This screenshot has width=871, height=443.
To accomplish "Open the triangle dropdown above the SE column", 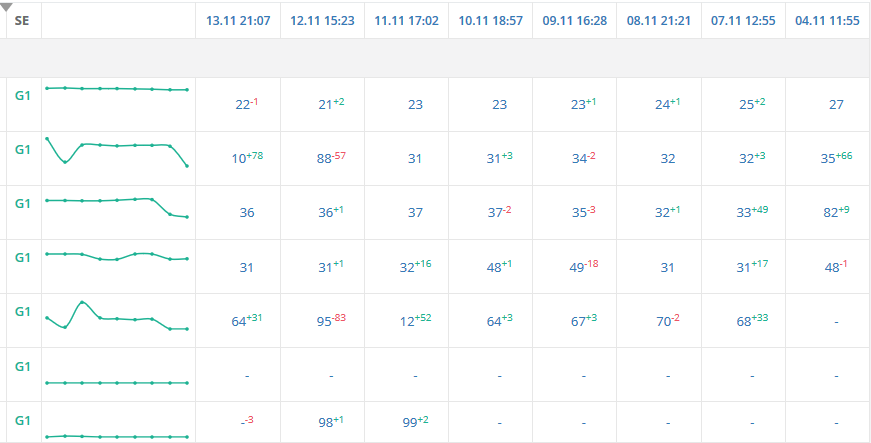I will coord(7,7).
